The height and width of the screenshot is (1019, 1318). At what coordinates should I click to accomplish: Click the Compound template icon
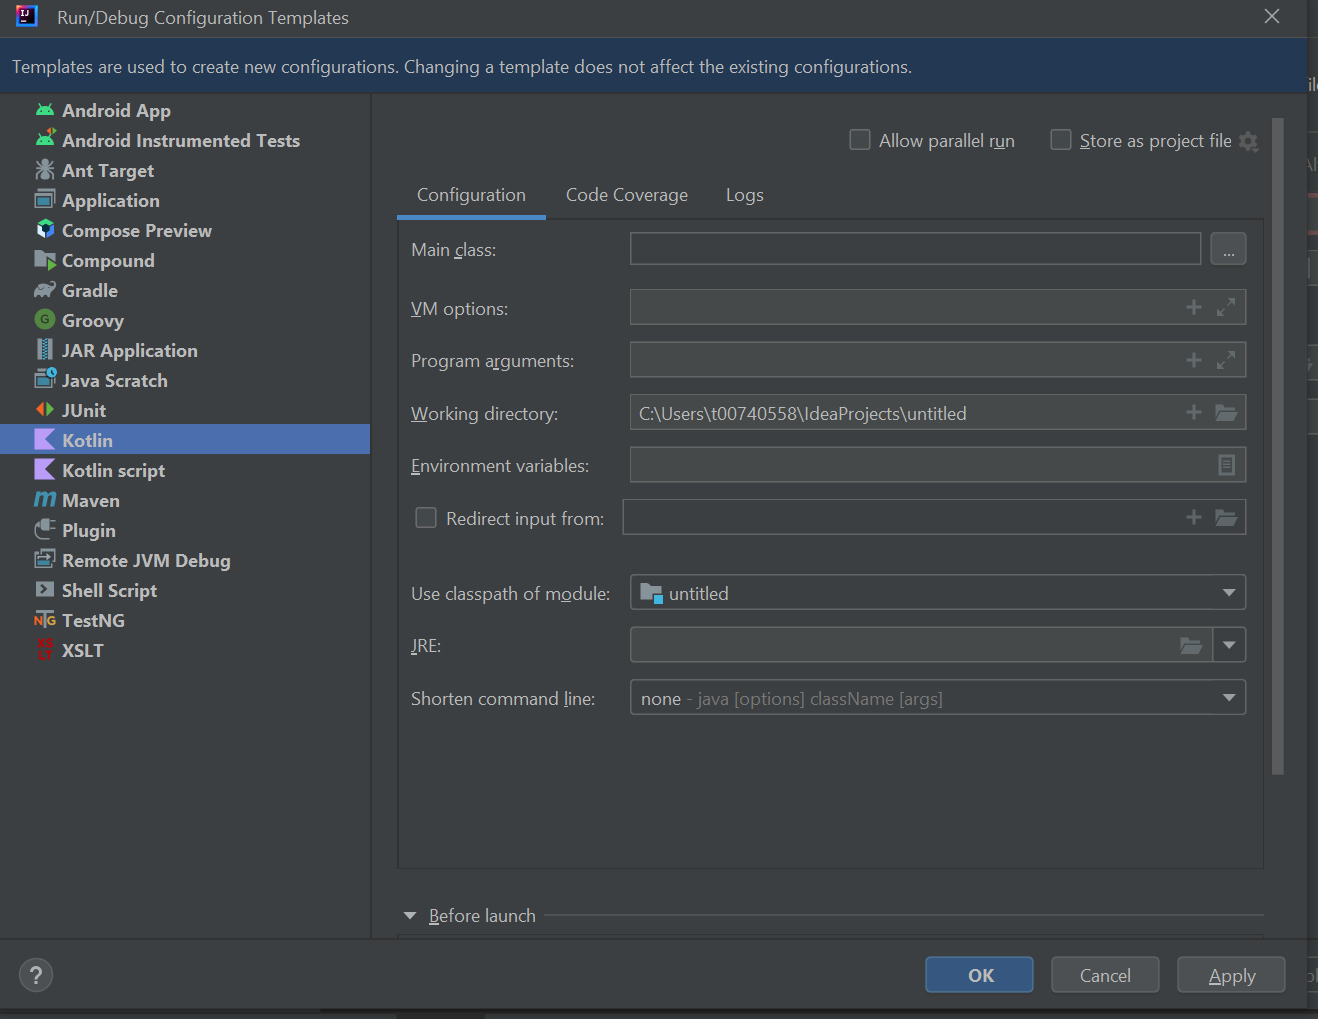[45, 260]
